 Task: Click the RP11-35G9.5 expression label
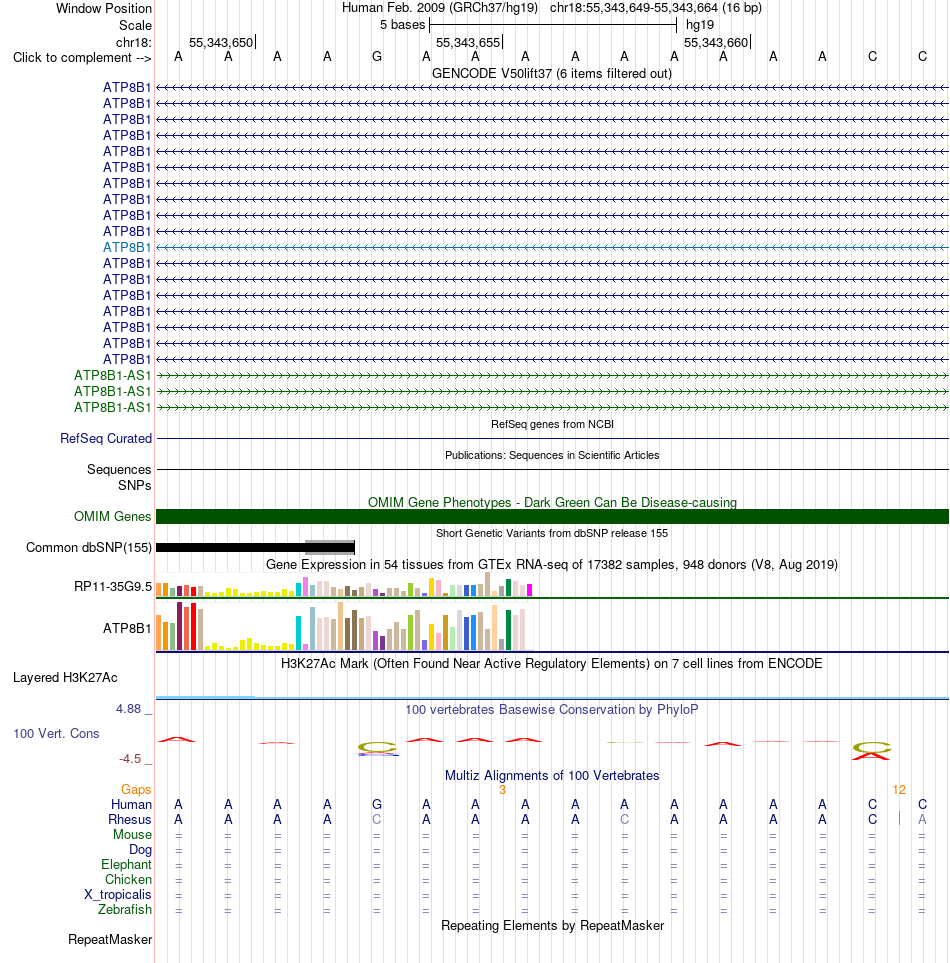(112, 587)
